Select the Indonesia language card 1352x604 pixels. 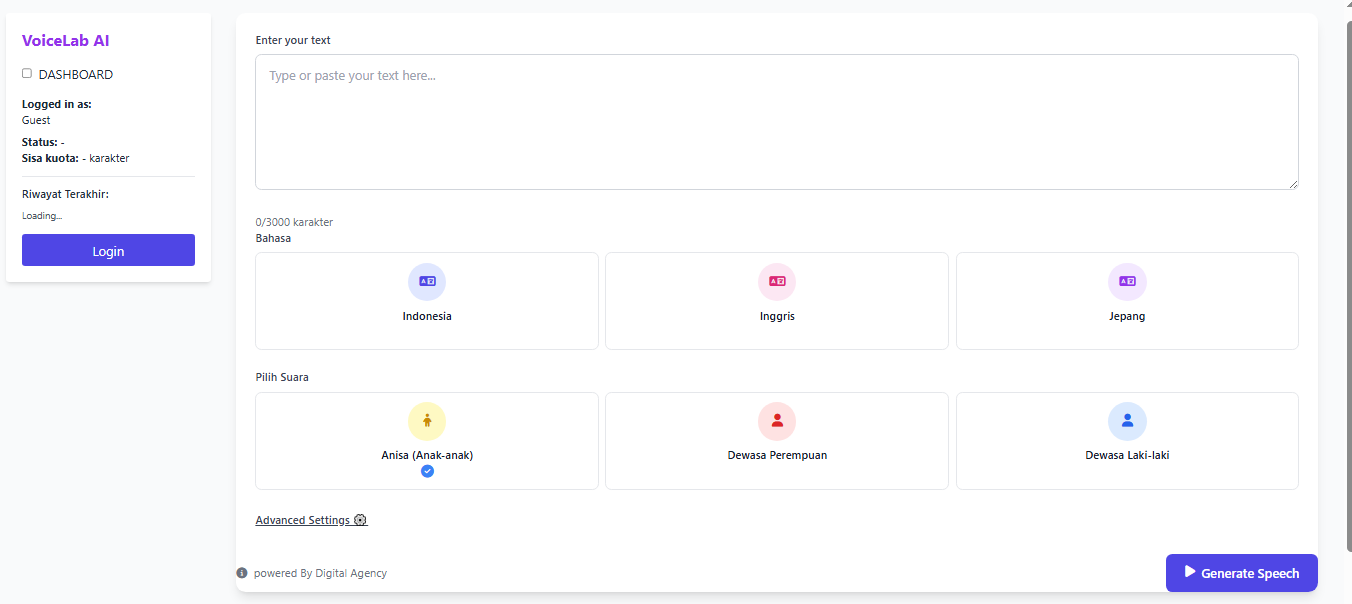click(427, 301)
